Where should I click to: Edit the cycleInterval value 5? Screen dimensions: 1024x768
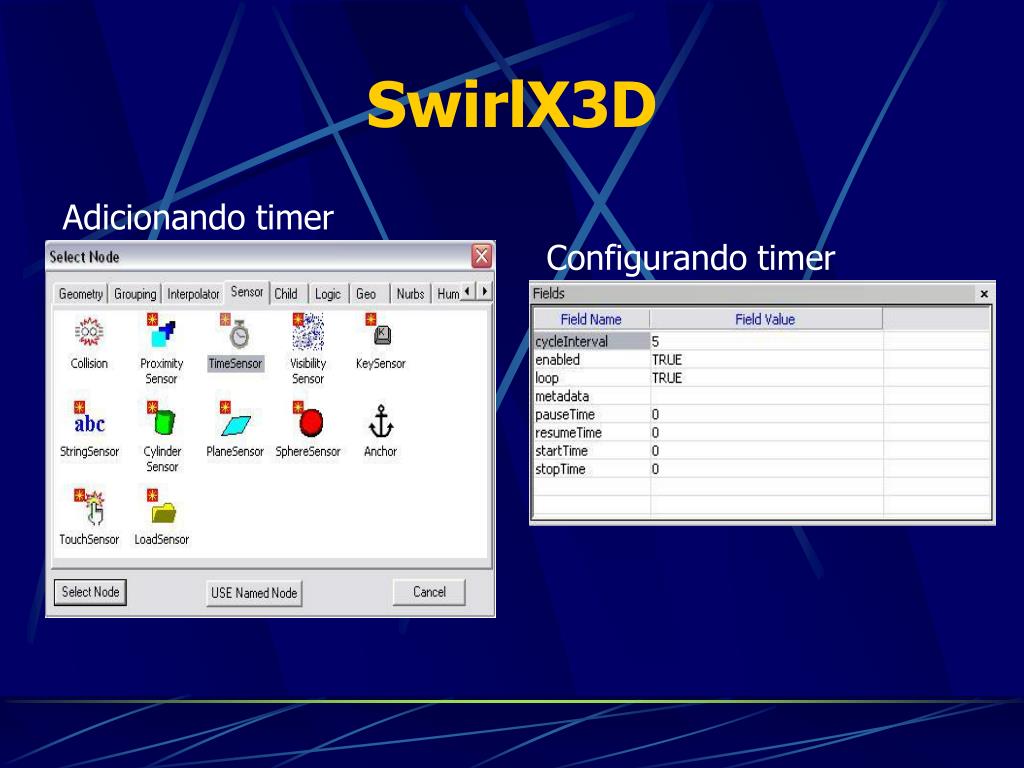click(x=766, y=342)
